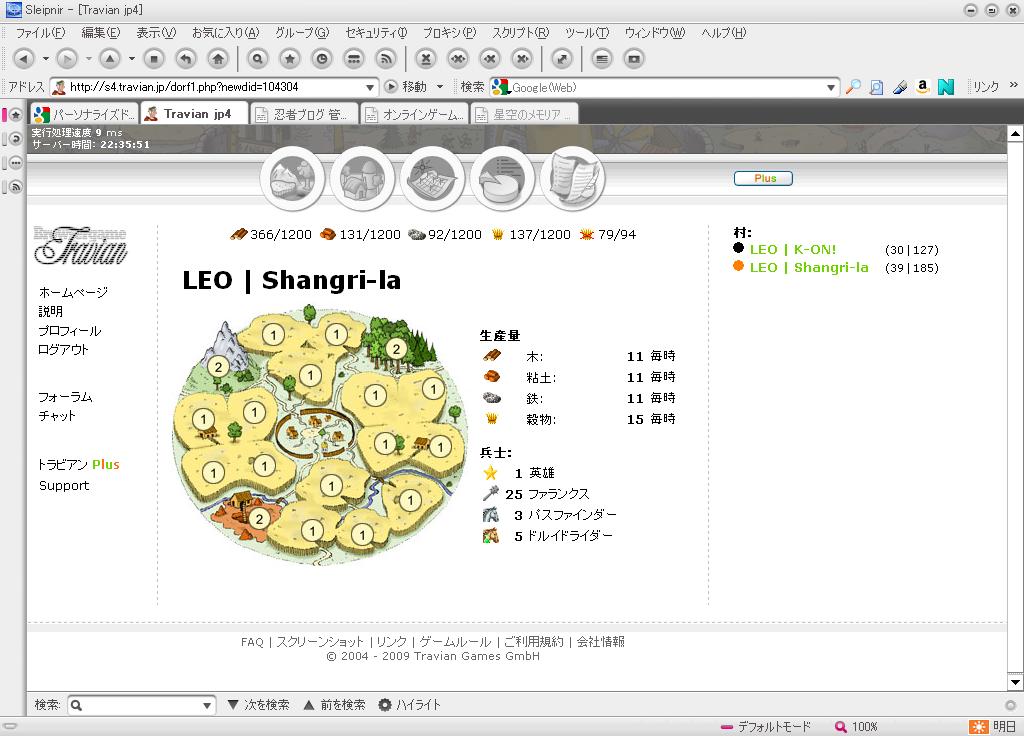Viewport: 1024px width, 736px height.
Task: Expand the 移動 go button dropdown
Action: click(x=440, y=86)
